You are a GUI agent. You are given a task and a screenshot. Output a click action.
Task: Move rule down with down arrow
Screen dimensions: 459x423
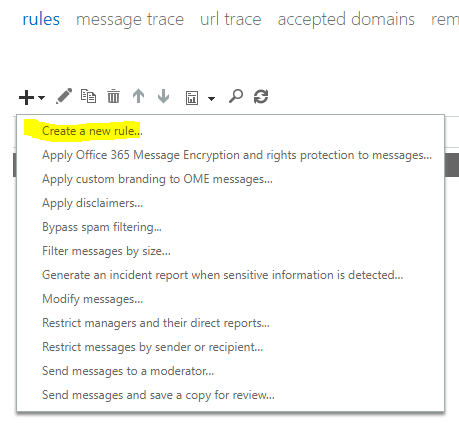pyautogui.click(x=163, y=96)
